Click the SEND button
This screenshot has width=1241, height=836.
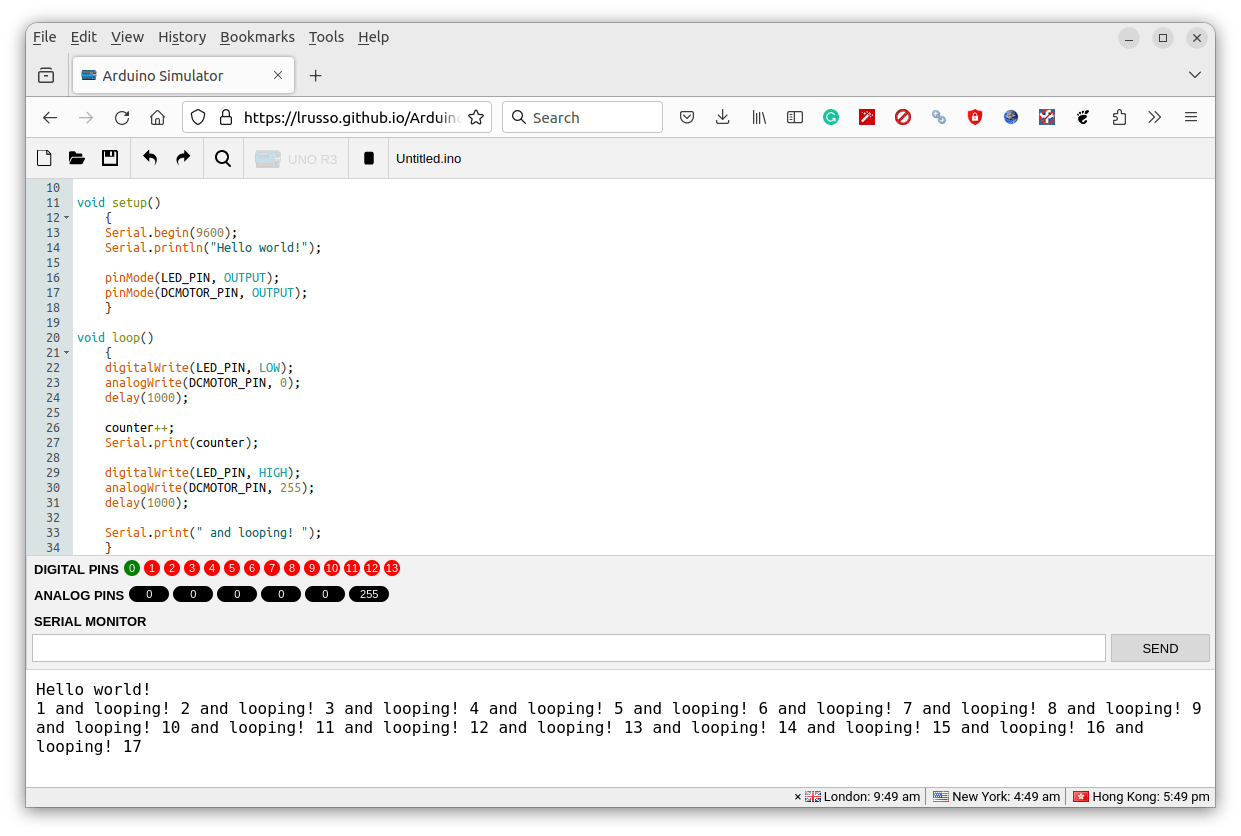tap(1159, 648)
